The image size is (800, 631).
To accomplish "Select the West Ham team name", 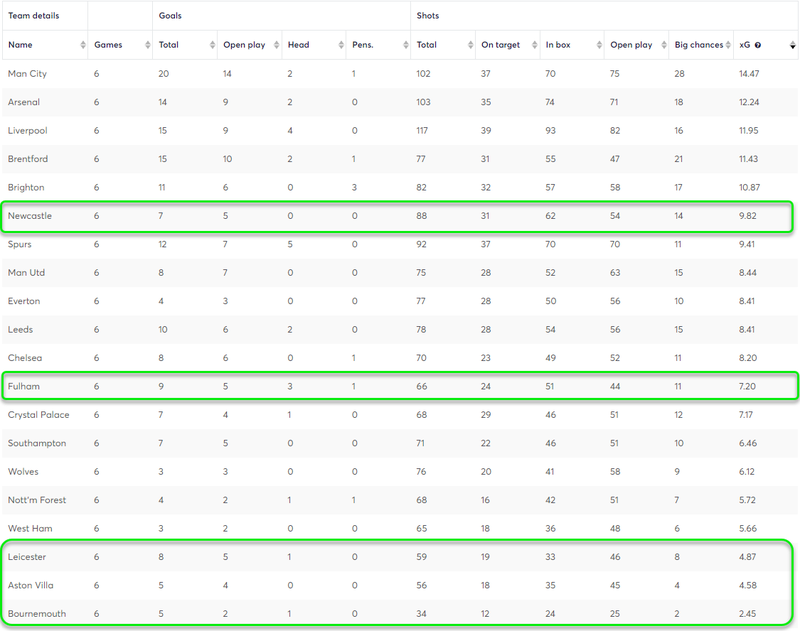I will 30,528.
